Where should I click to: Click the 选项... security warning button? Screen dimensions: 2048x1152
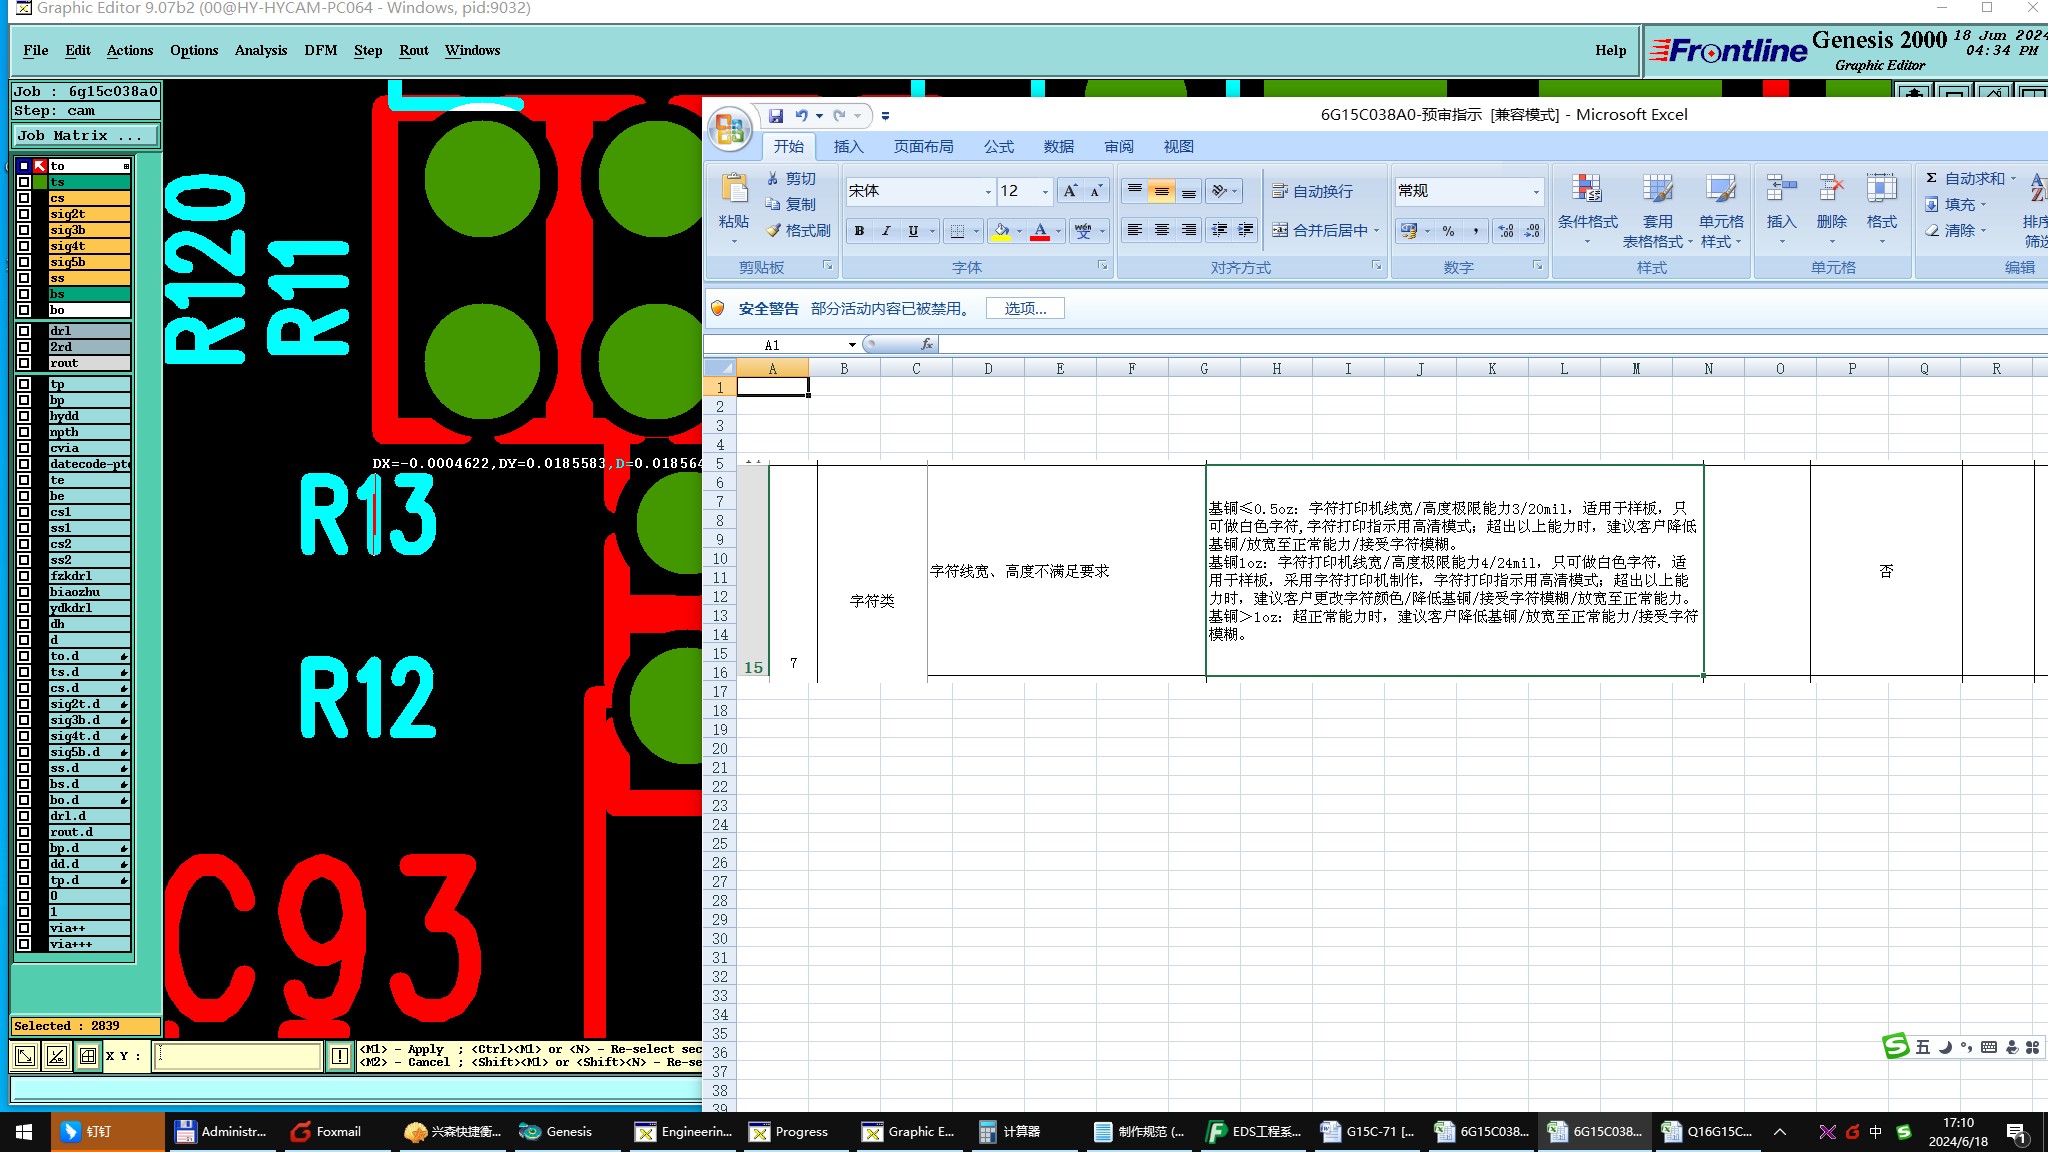pyautogui.click(x=1025, y=309)
